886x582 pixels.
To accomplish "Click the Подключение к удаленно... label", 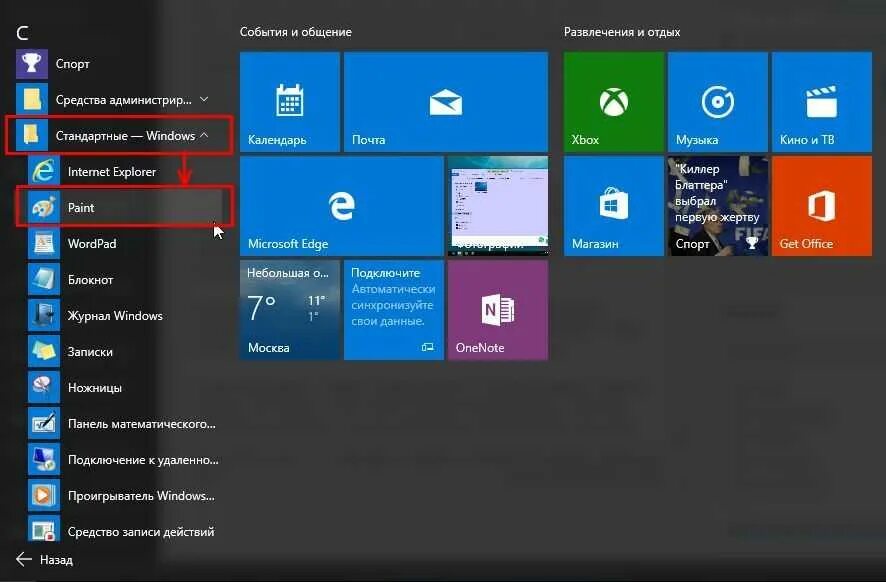I will [144, 460].
